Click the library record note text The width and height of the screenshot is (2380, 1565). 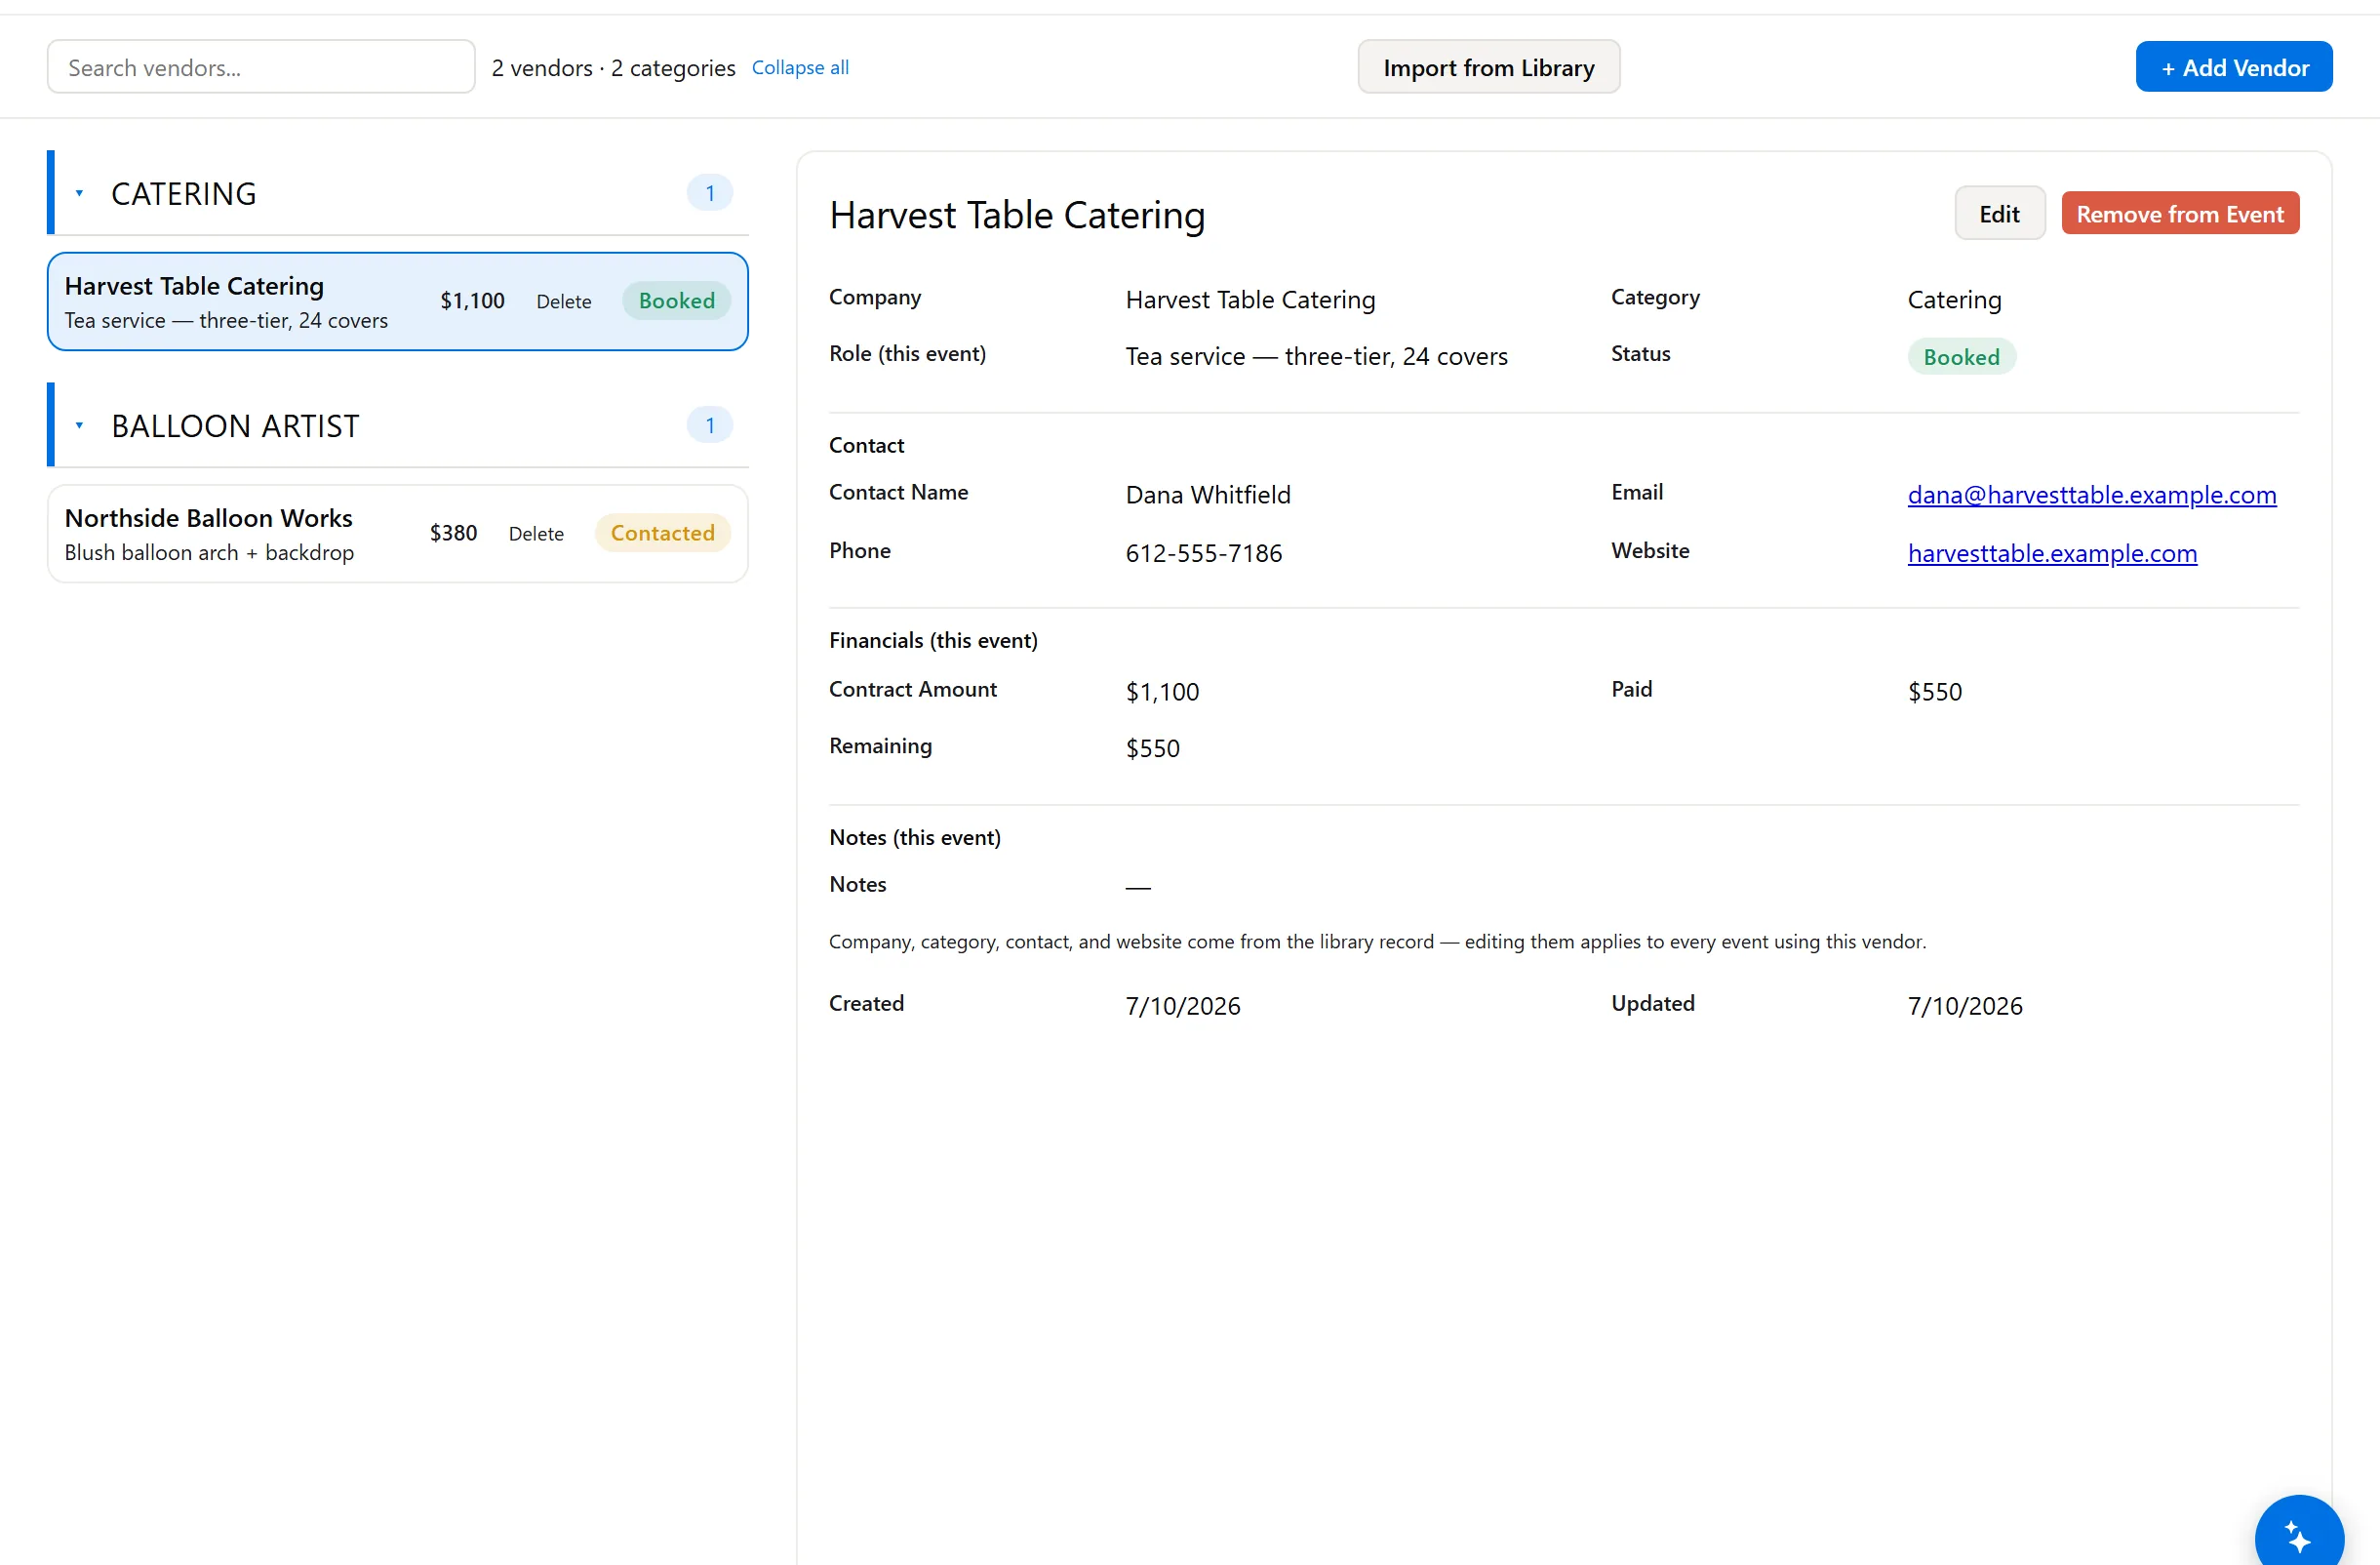(1377, 942)
